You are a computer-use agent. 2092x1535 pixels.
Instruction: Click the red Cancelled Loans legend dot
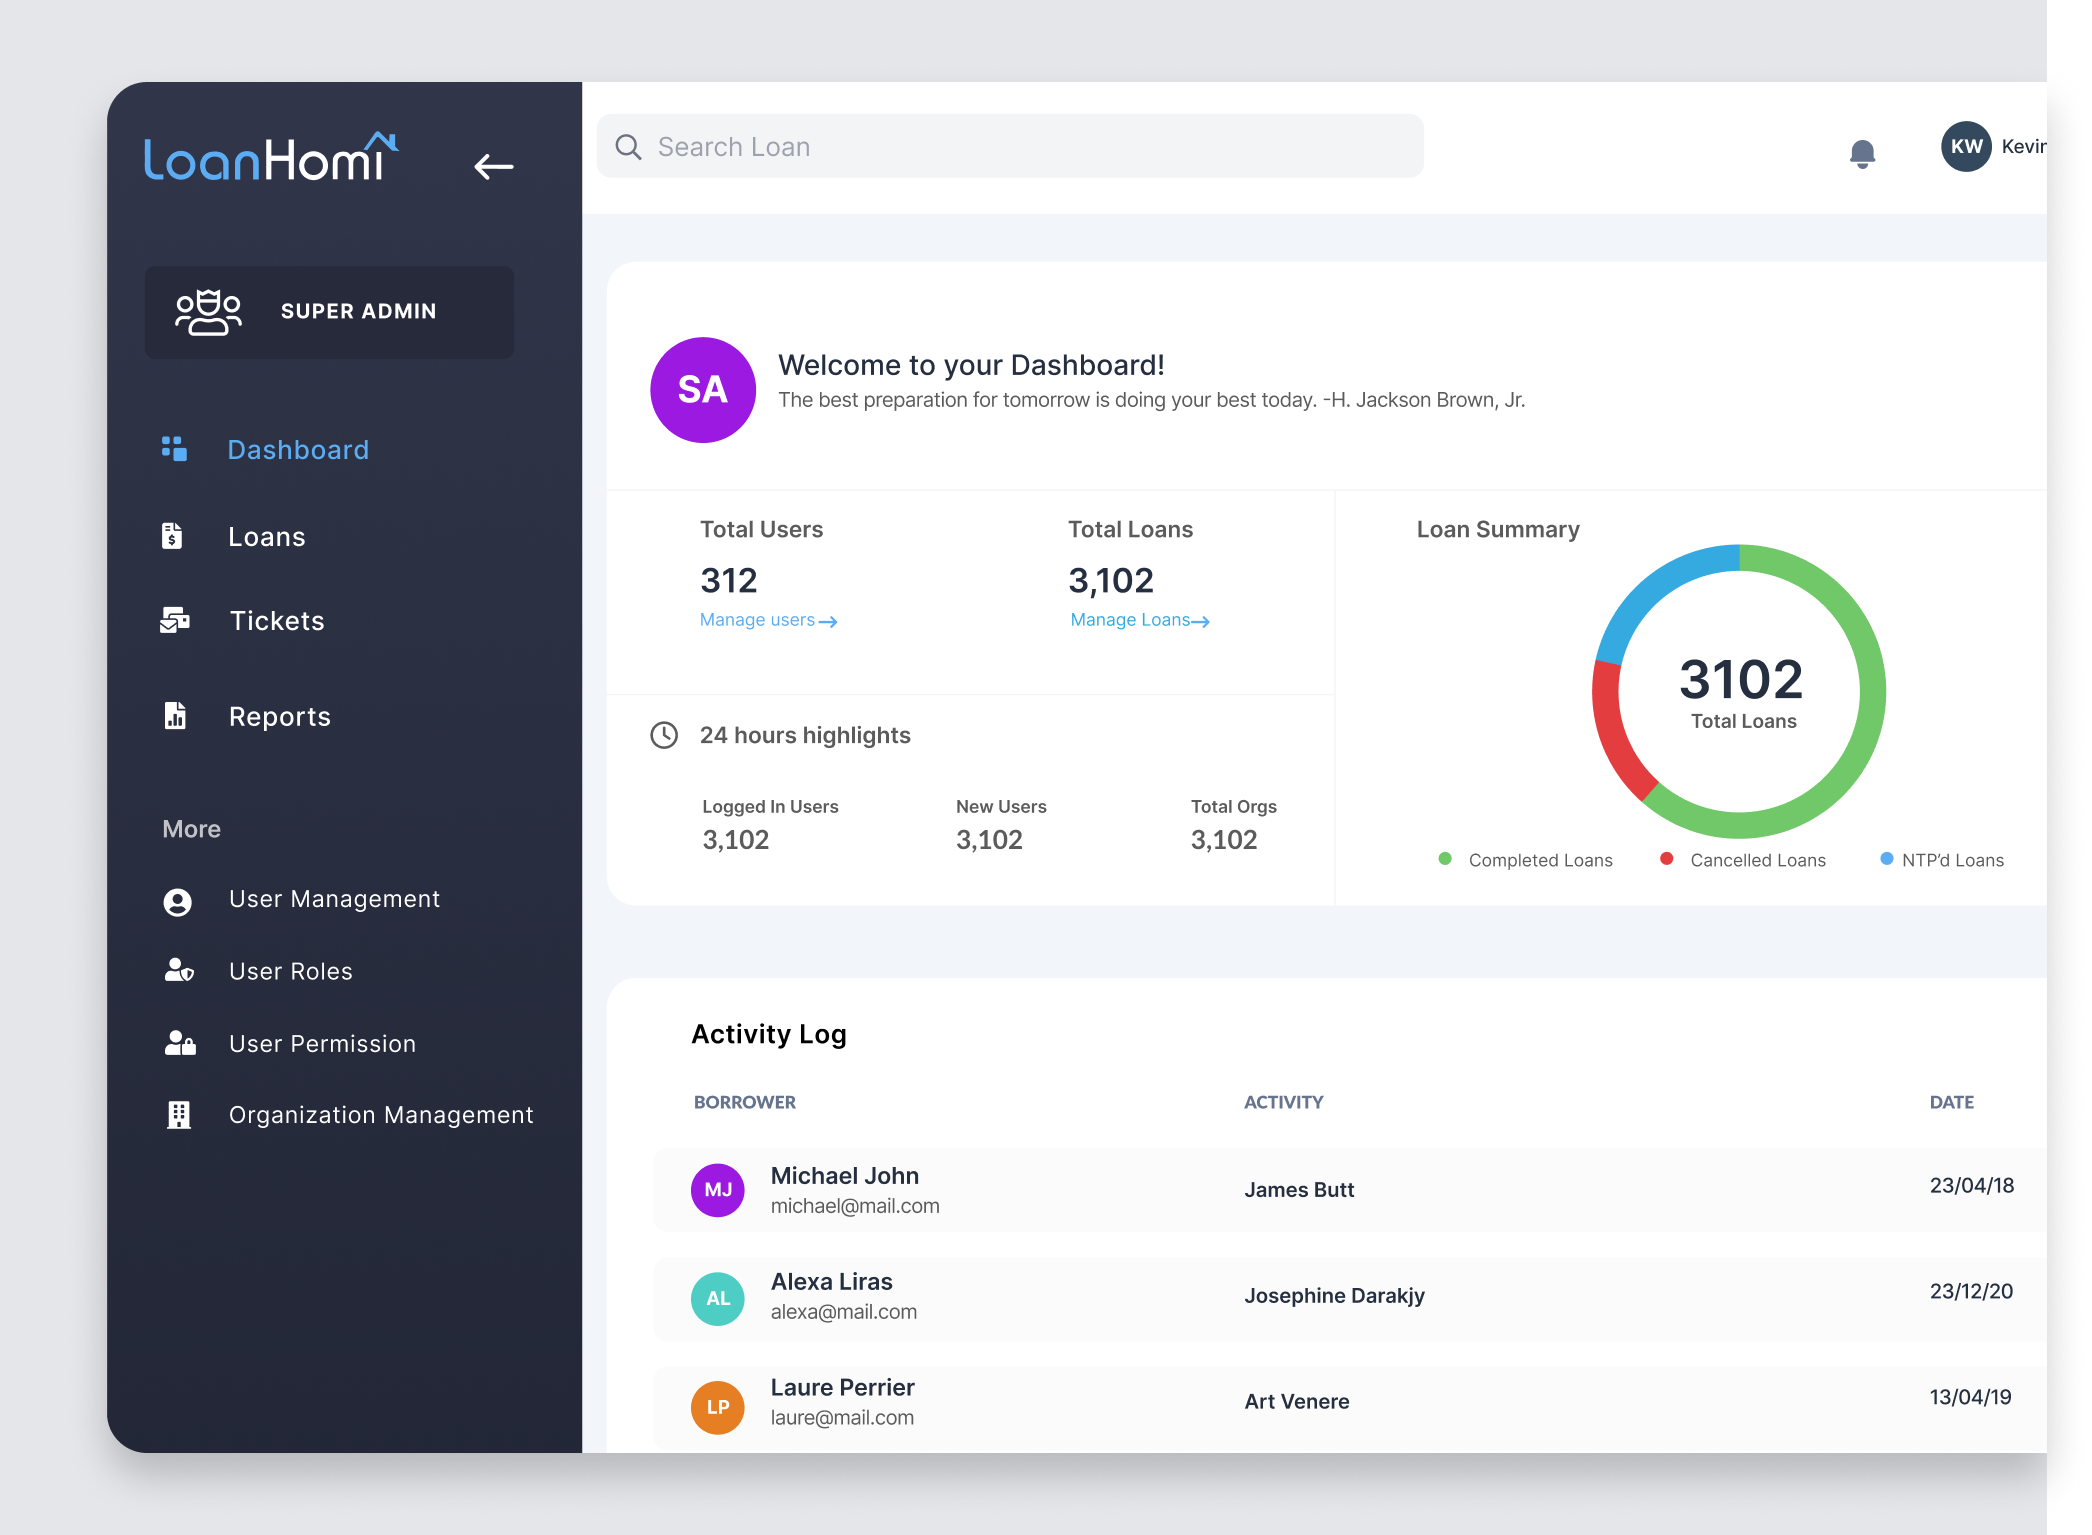pos(1666,859)
